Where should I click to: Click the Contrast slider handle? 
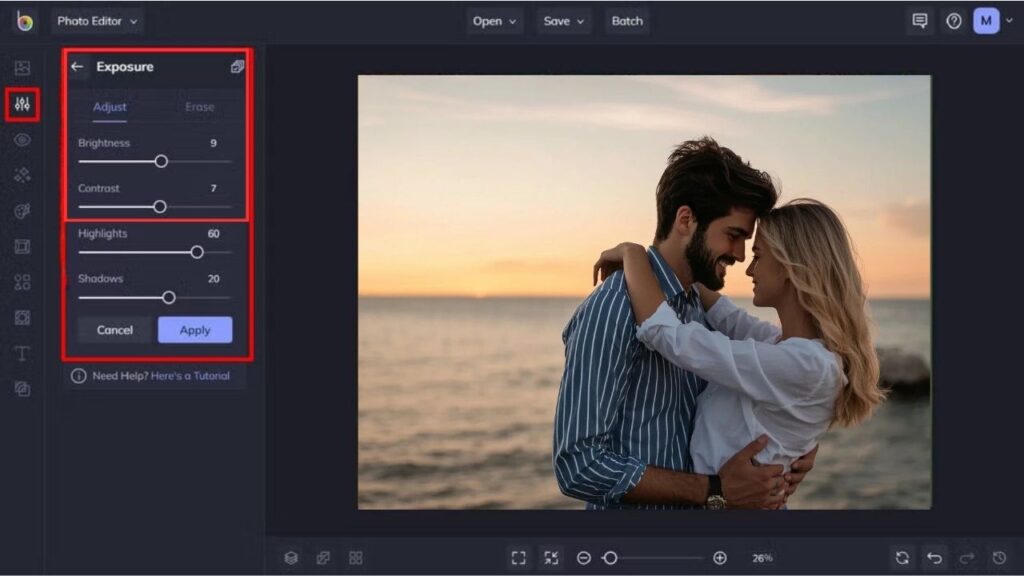(x=159, y=207)
